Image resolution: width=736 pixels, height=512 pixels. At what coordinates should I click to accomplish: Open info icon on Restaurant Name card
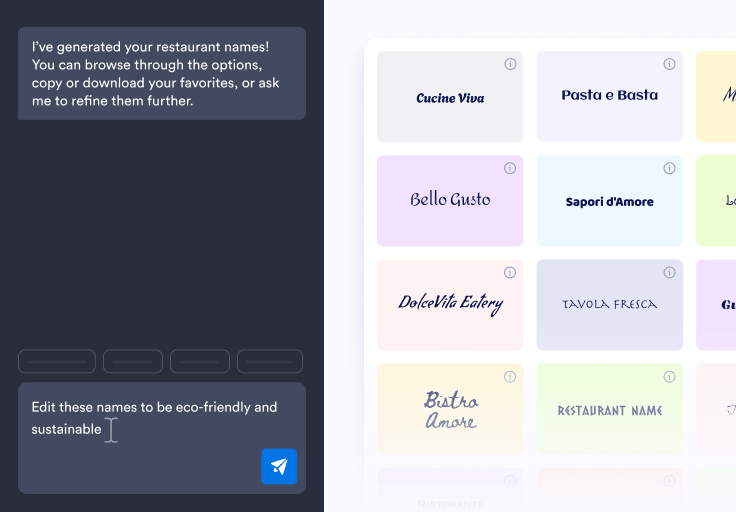coord(669,376)
